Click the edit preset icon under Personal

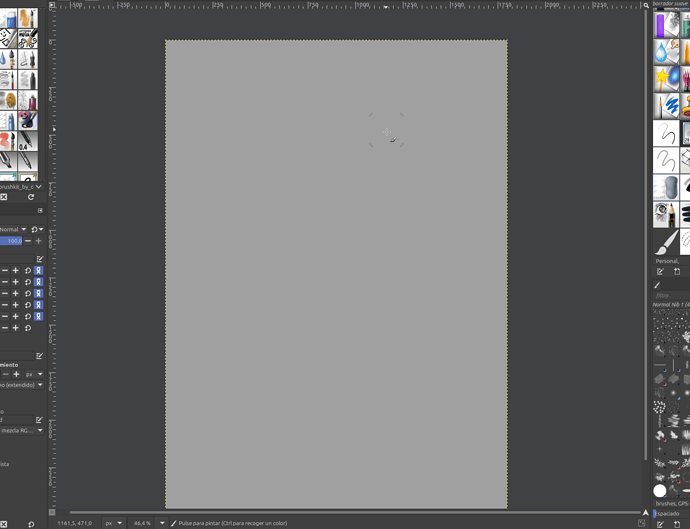(x=660, y=272)
